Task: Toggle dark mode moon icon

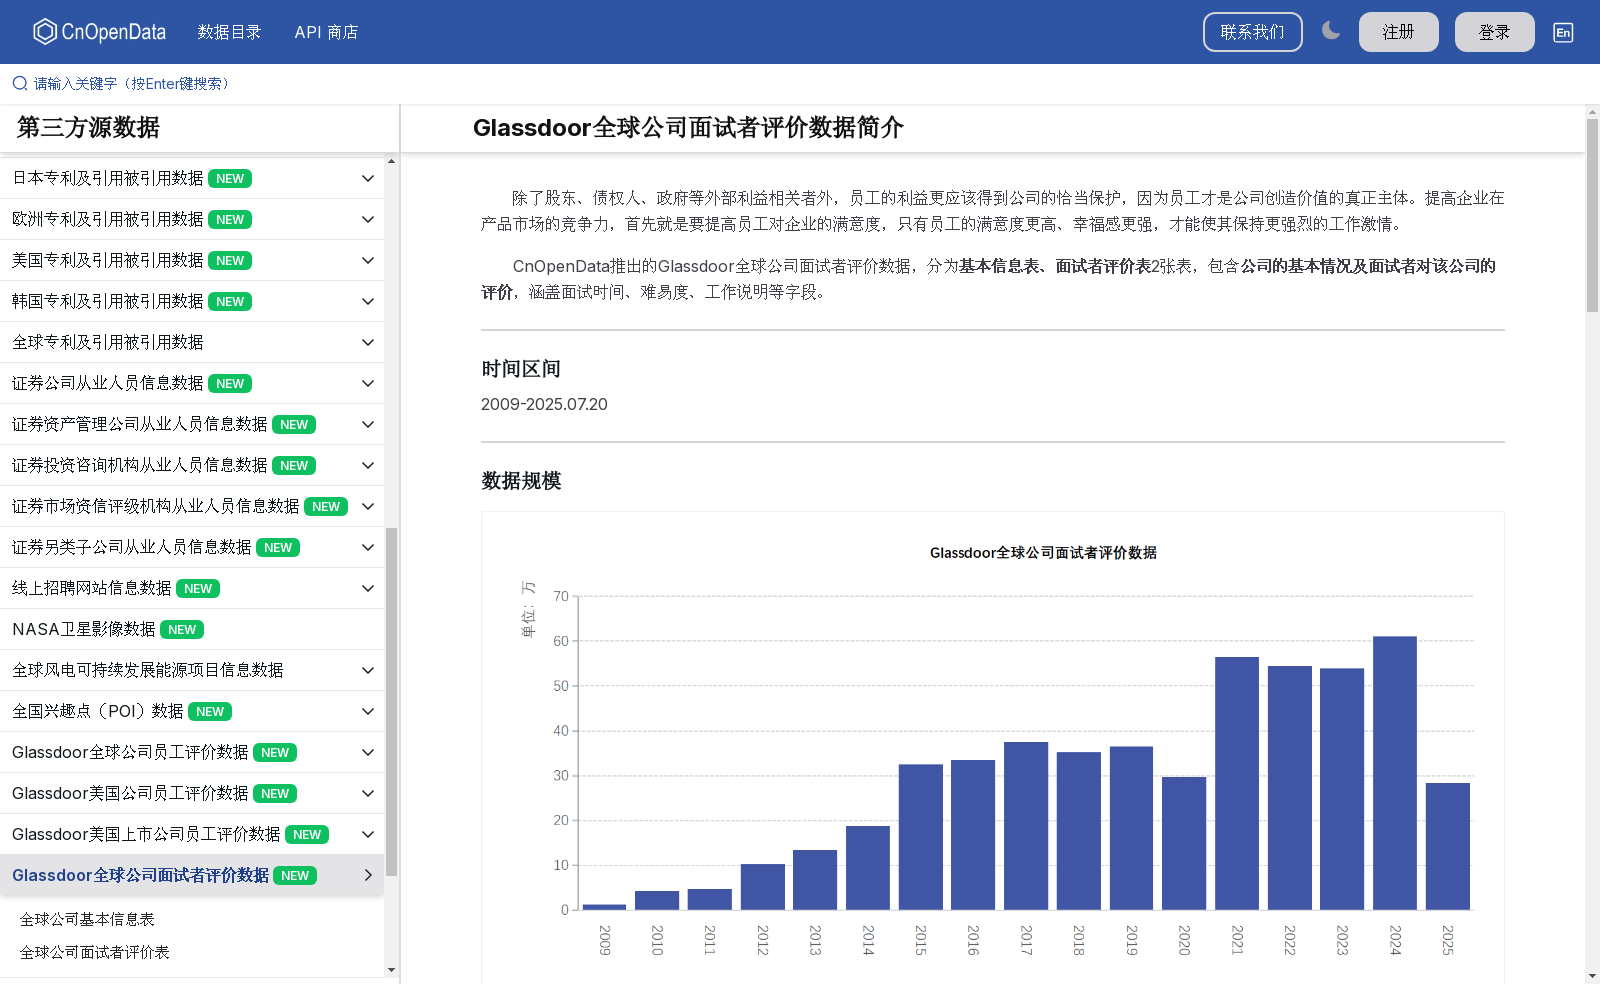Action: click(x=1331, y=31)
